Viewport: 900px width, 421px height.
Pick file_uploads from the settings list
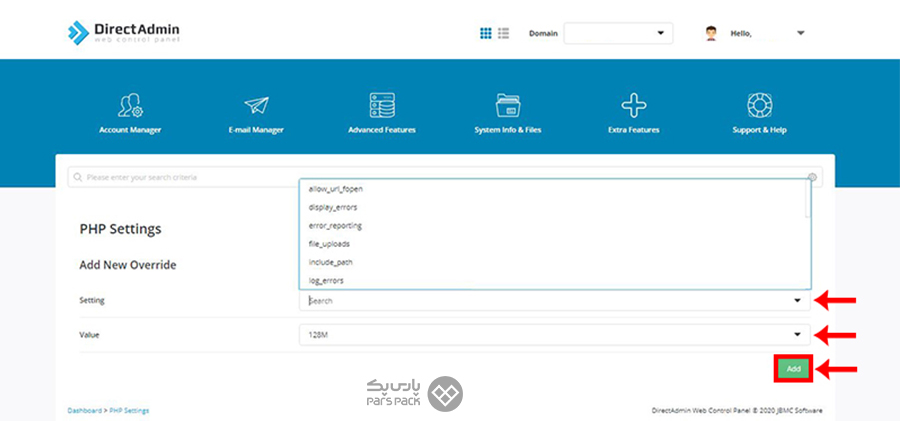(329, 244)
